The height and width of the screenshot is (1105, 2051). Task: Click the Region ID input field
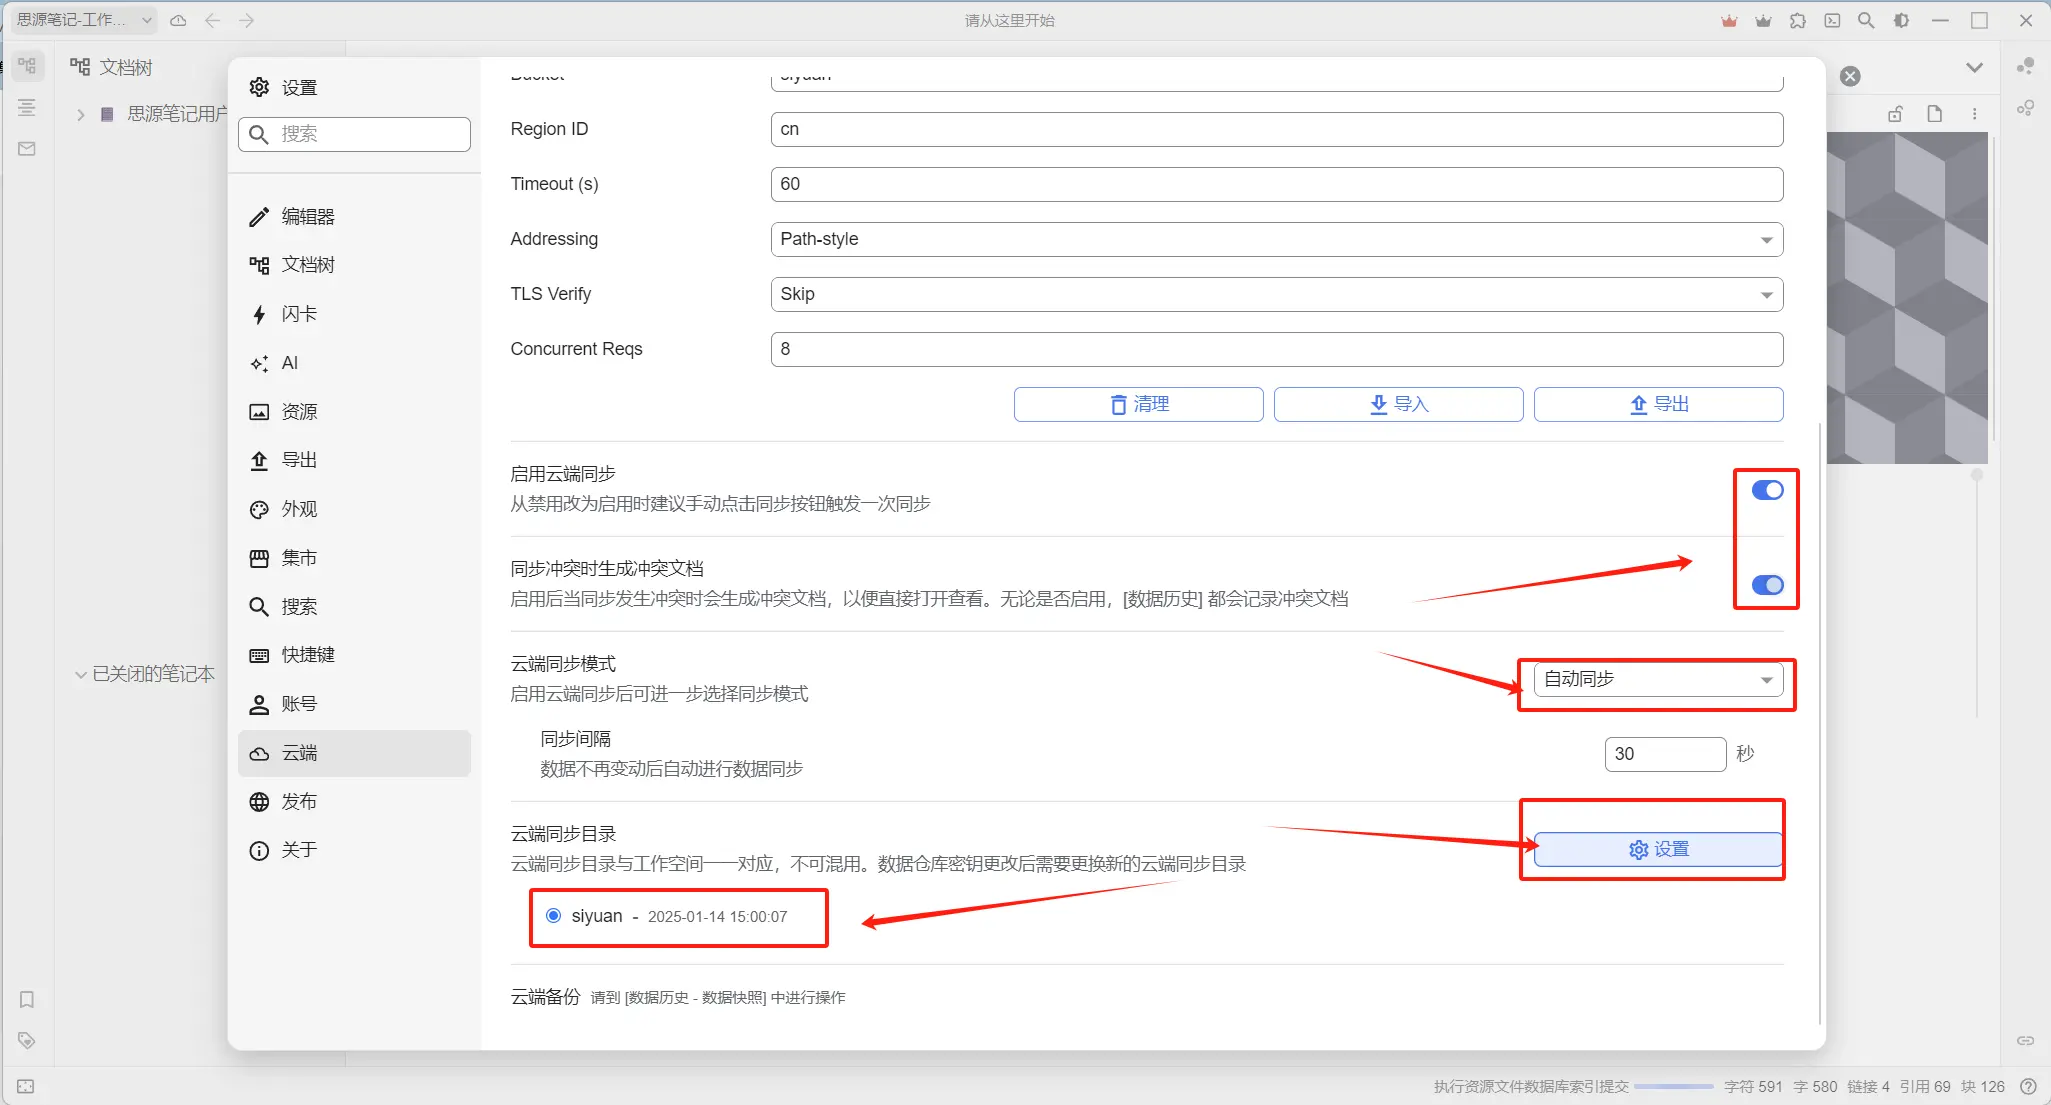tap(1277, 129)
